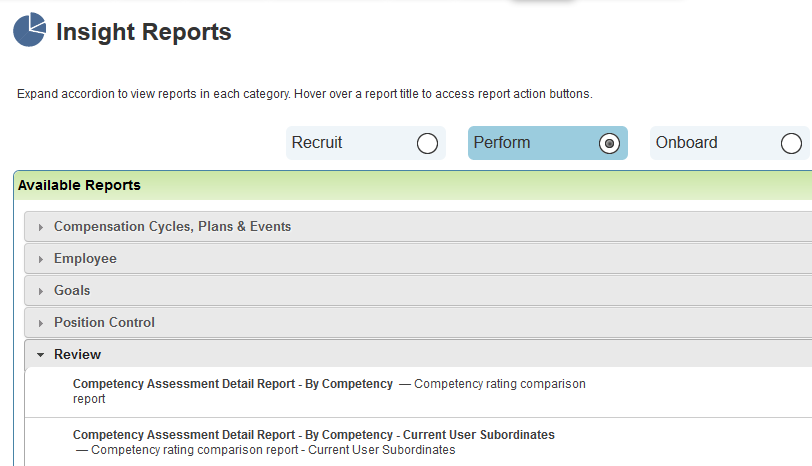This screenshot has width=812, height=466.
Task: Click the Review accordion header
Action: tap(418, 354)
